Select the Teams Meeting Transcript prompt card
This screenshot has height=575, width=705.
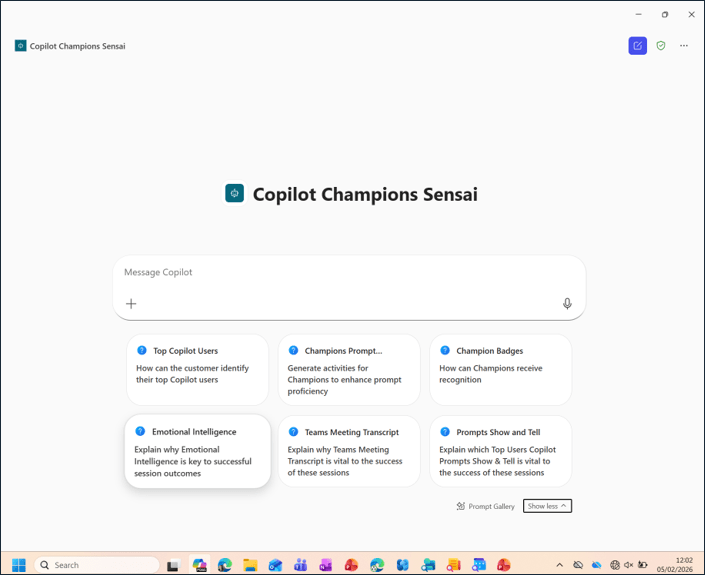[x=349, y=451]
